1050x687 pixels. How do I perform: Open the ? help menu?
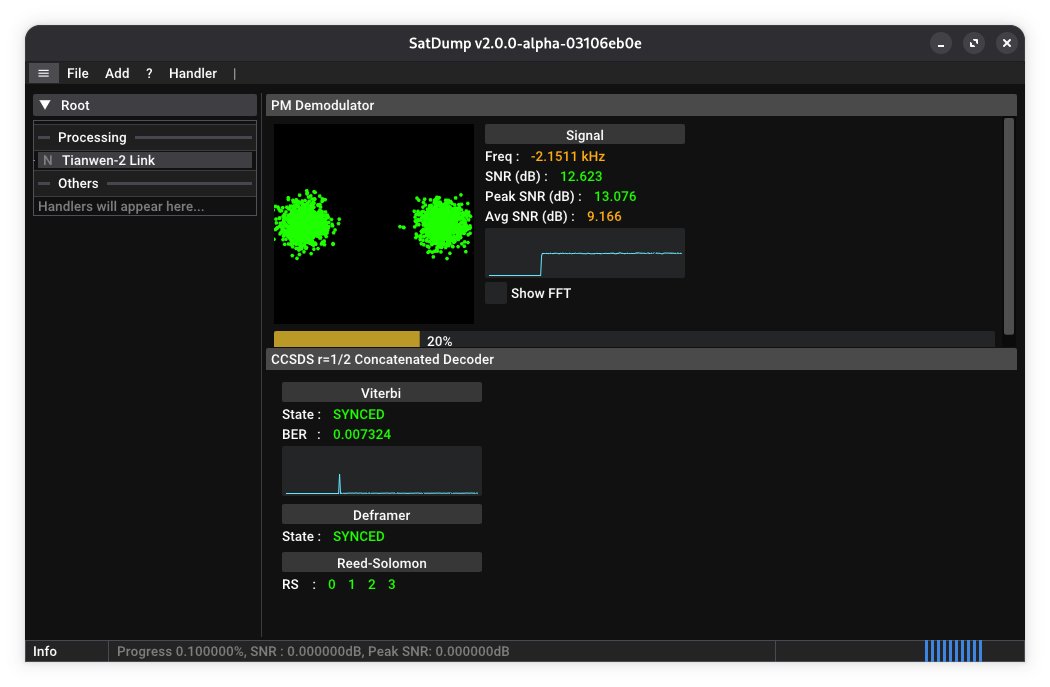[x=149, y=73]
